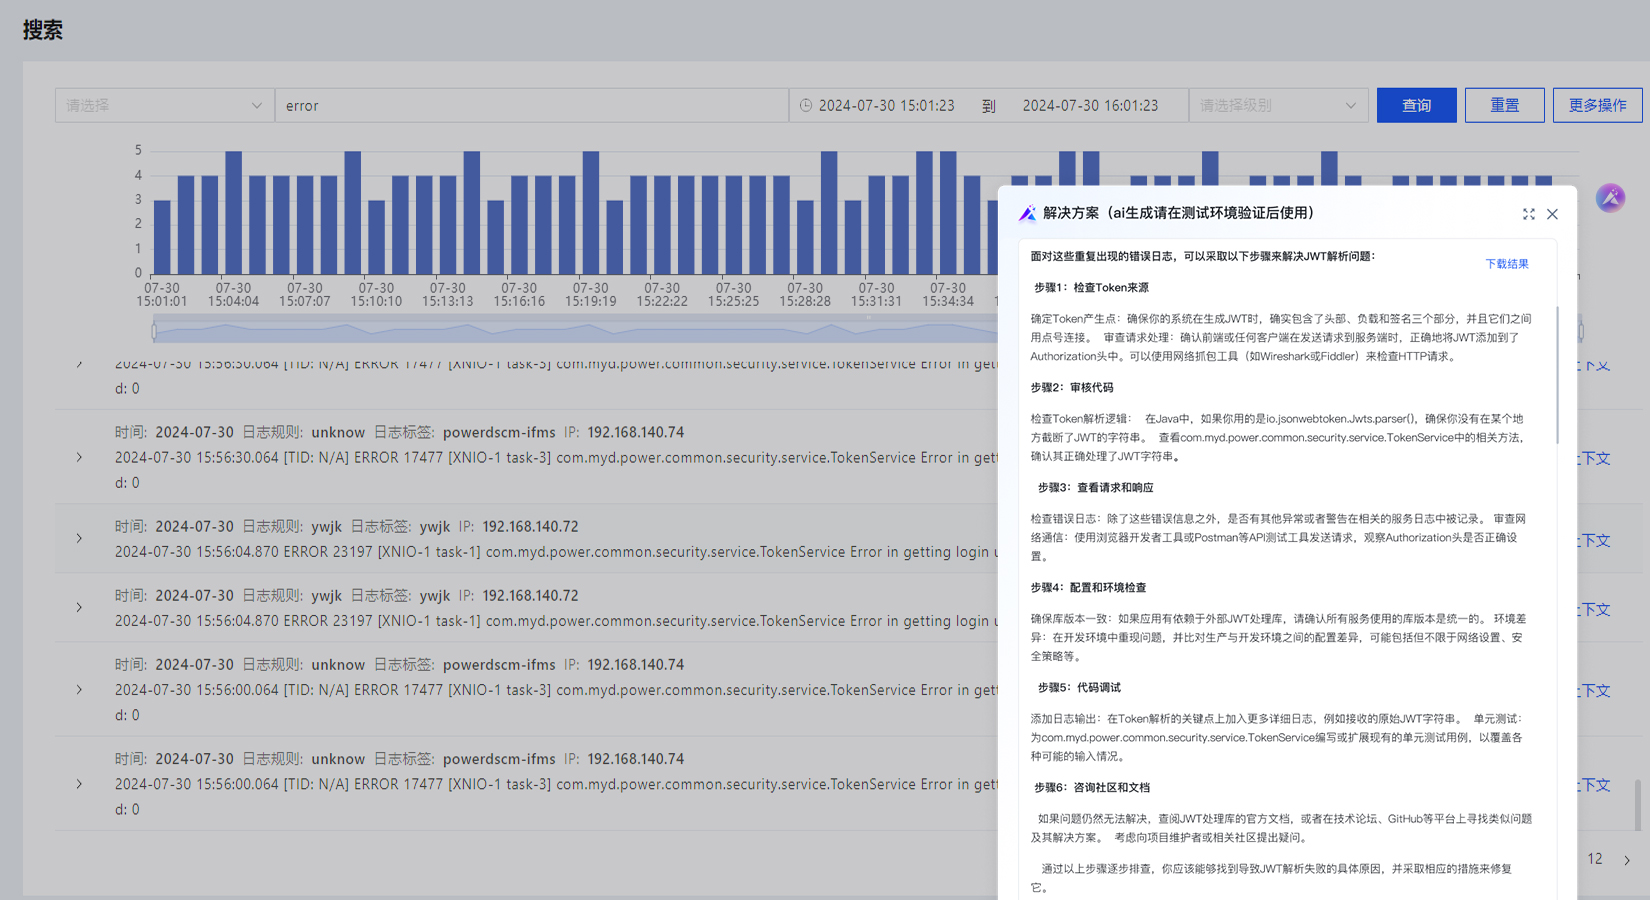Expand the solution panel to fullscreen
The width and height of the screenshot is (1650, 900).
(1528, 214)
